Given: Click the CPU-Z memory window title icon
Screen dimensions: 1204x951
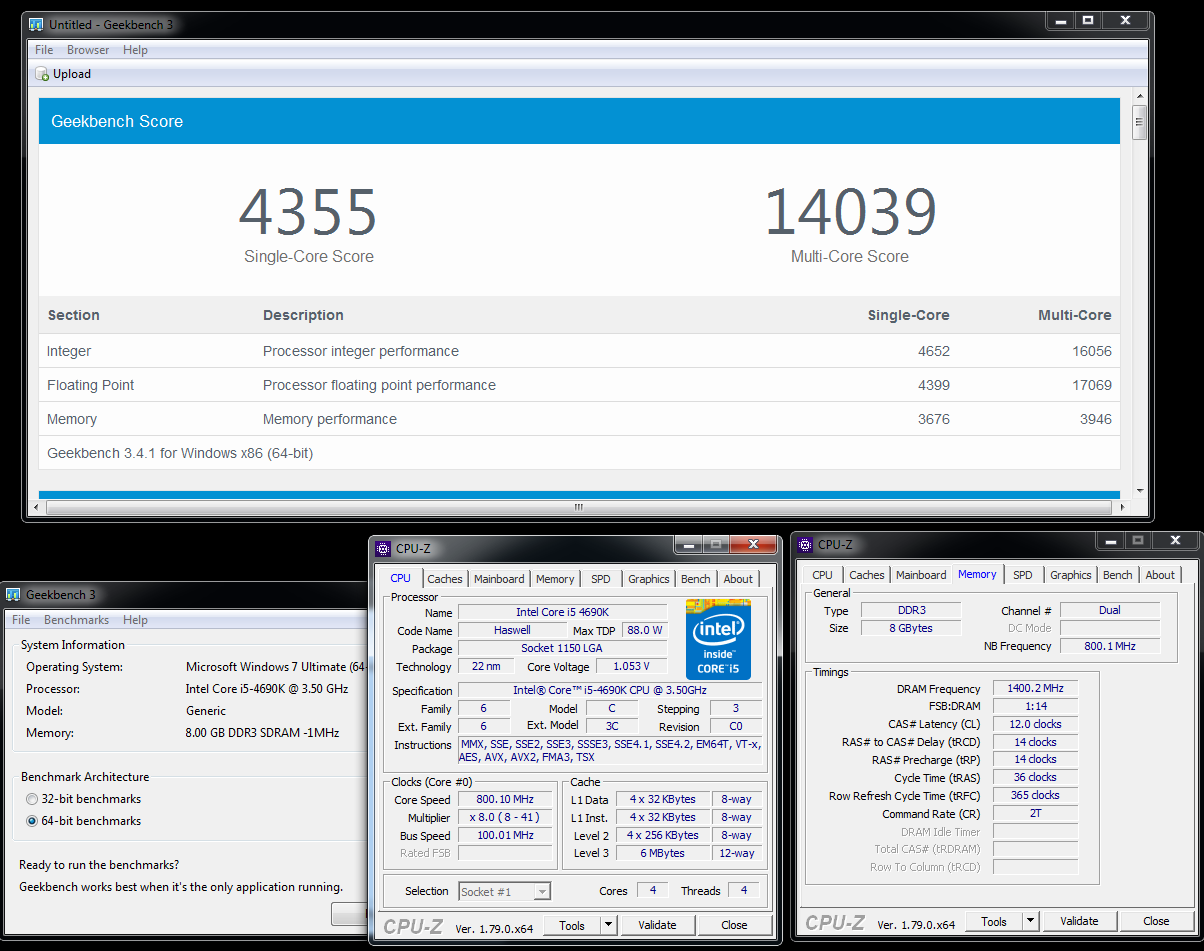Looking at the screenshot, I should pyautogui.click(x=805, y=544).
